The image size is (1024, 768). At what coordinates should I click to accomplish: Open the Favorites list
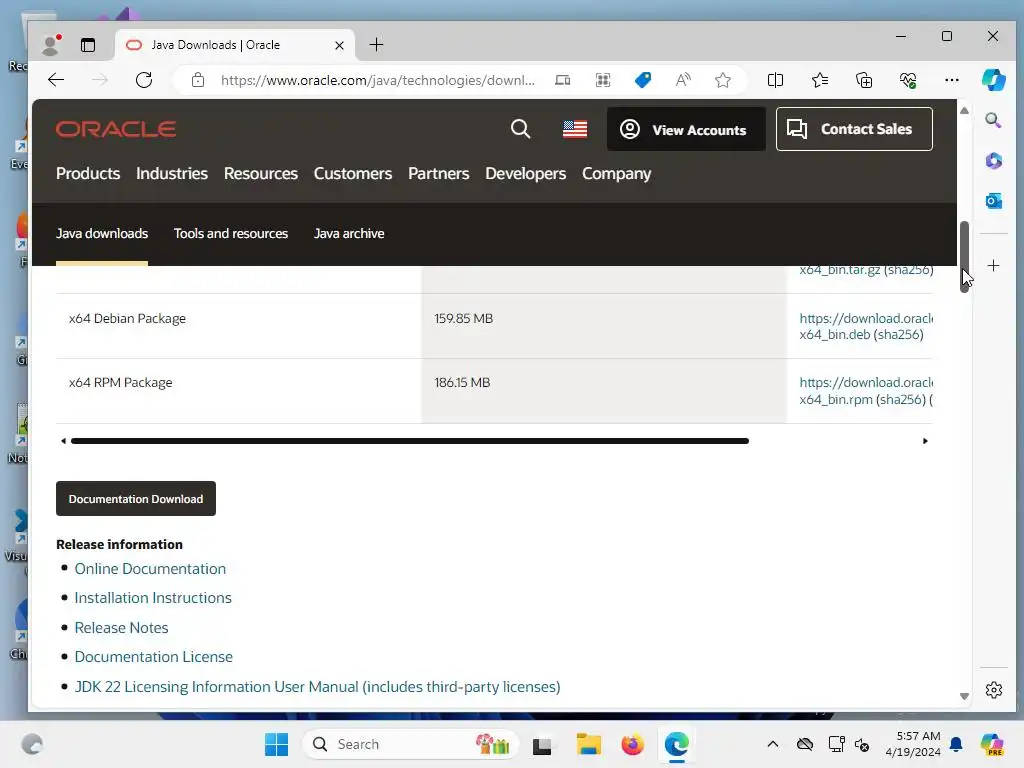[820, 80]
